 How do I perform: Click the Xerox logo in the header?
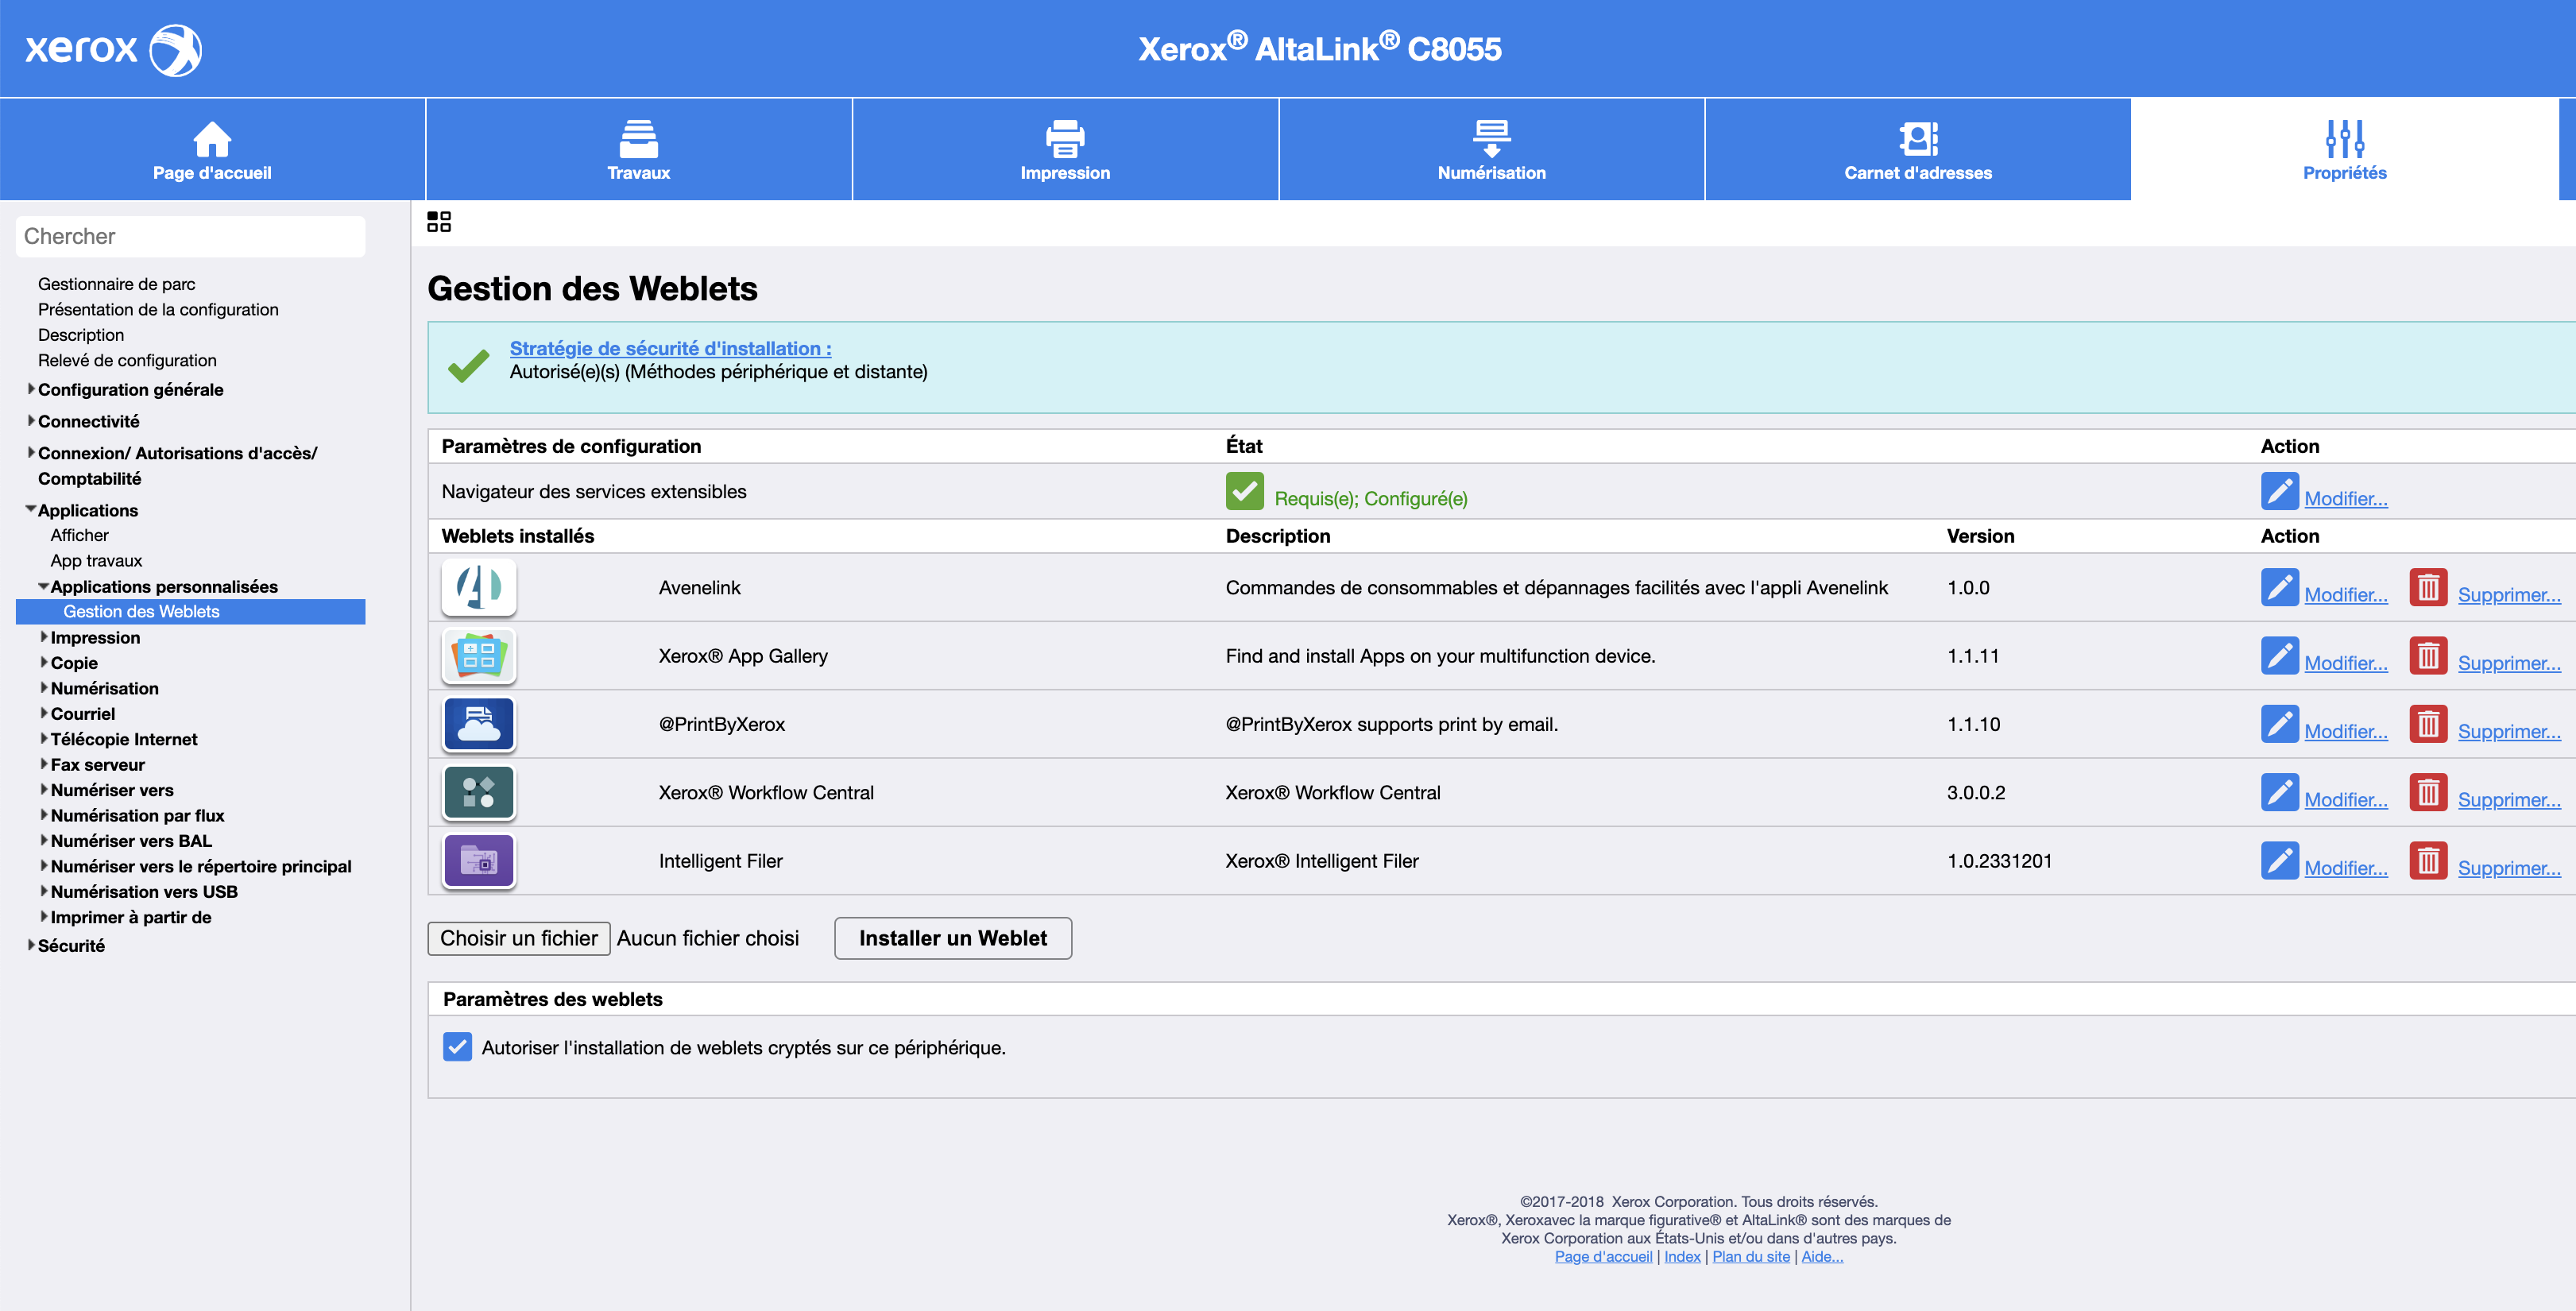pyautogui.click(x=113, y=49)
